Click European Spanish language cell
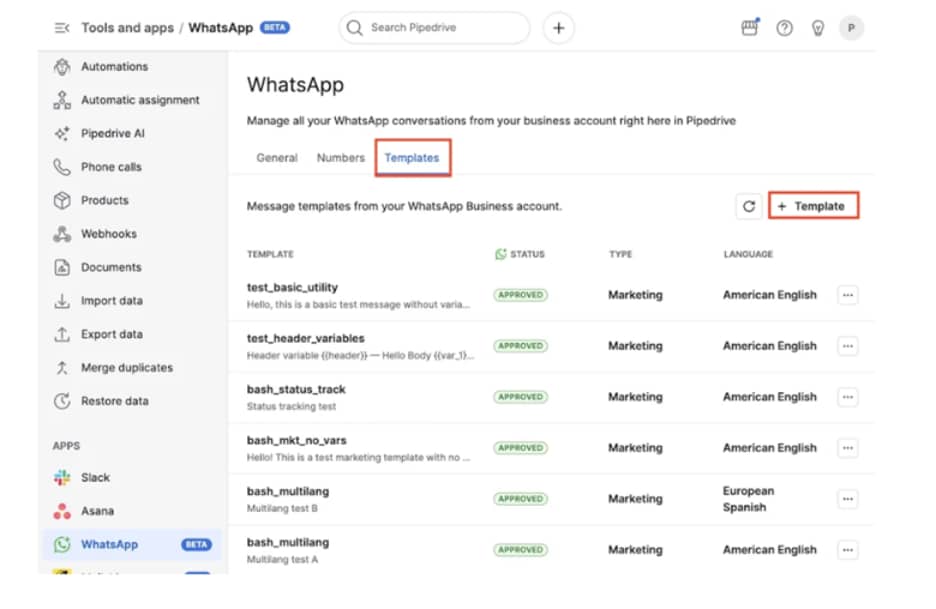Viewport: 936px width, 609px height. [749, 499]
